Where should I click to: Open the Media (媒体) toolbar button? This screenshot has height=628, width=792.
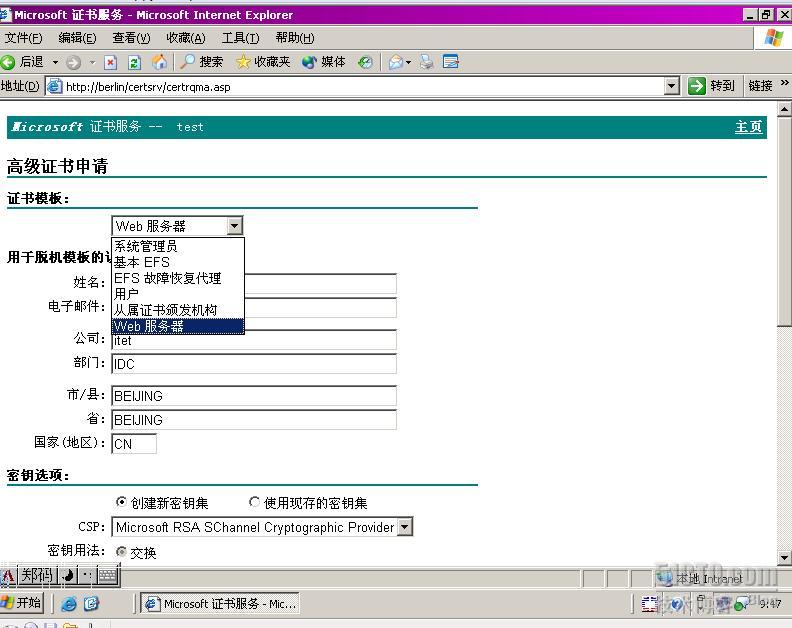pyautogui.click(x=323, y=62)
